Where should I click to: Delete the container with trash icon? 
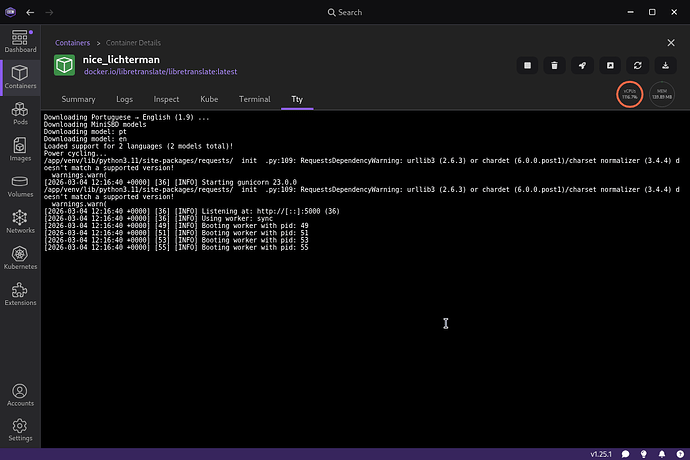click(x=554, y=65)
